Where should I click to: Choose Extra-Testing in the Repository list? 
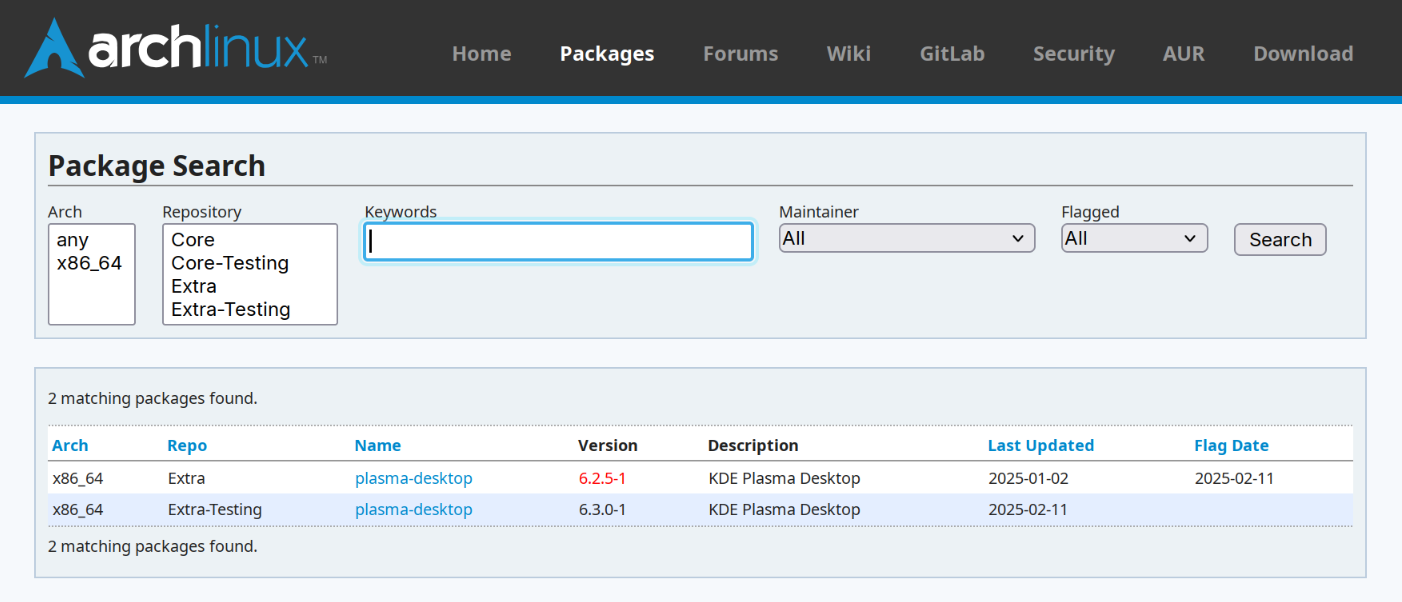pos(249,309)
